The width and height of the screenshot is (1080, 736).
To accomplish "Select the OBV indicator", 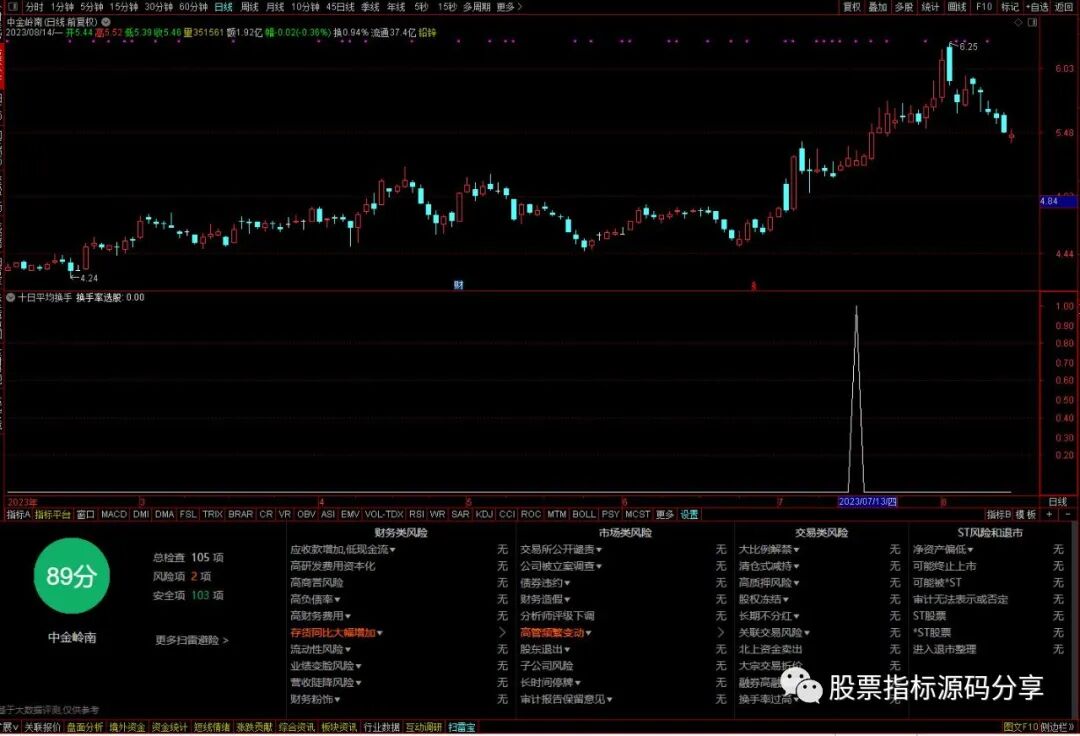I will [x=307, y=514].
